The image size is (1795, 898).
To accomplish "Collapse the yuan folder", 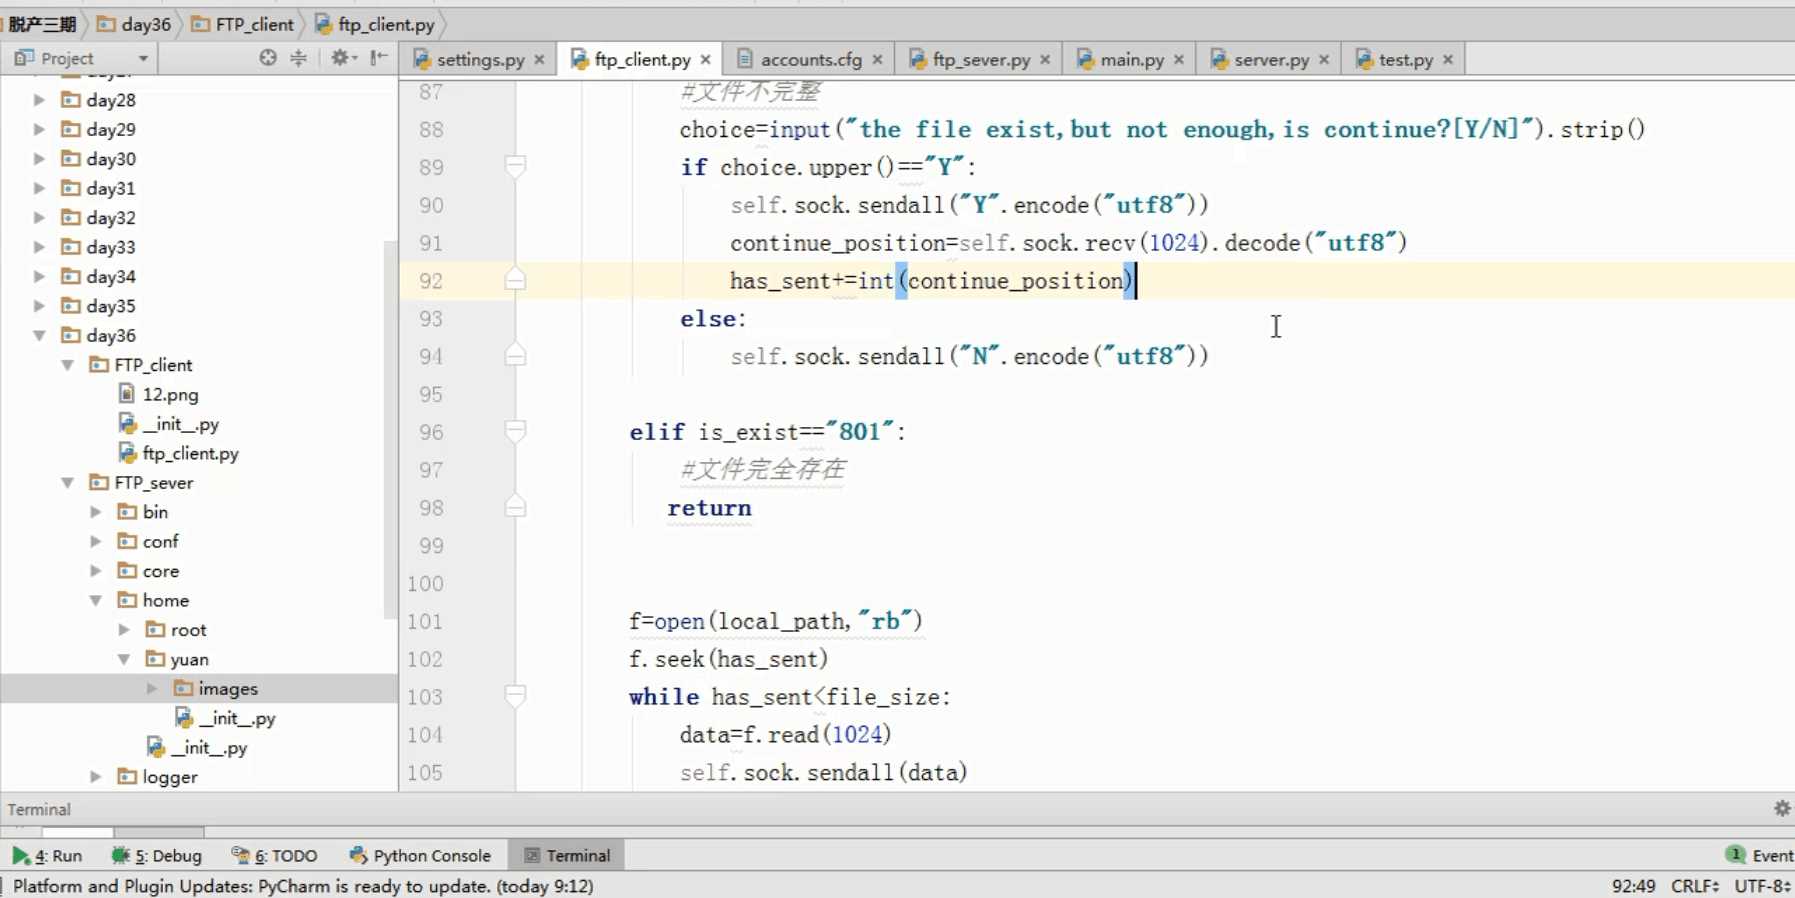I will tap(124, 659).
